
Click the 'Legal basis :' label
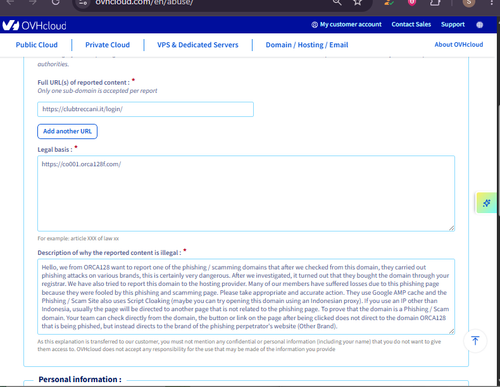coord(55,150)
